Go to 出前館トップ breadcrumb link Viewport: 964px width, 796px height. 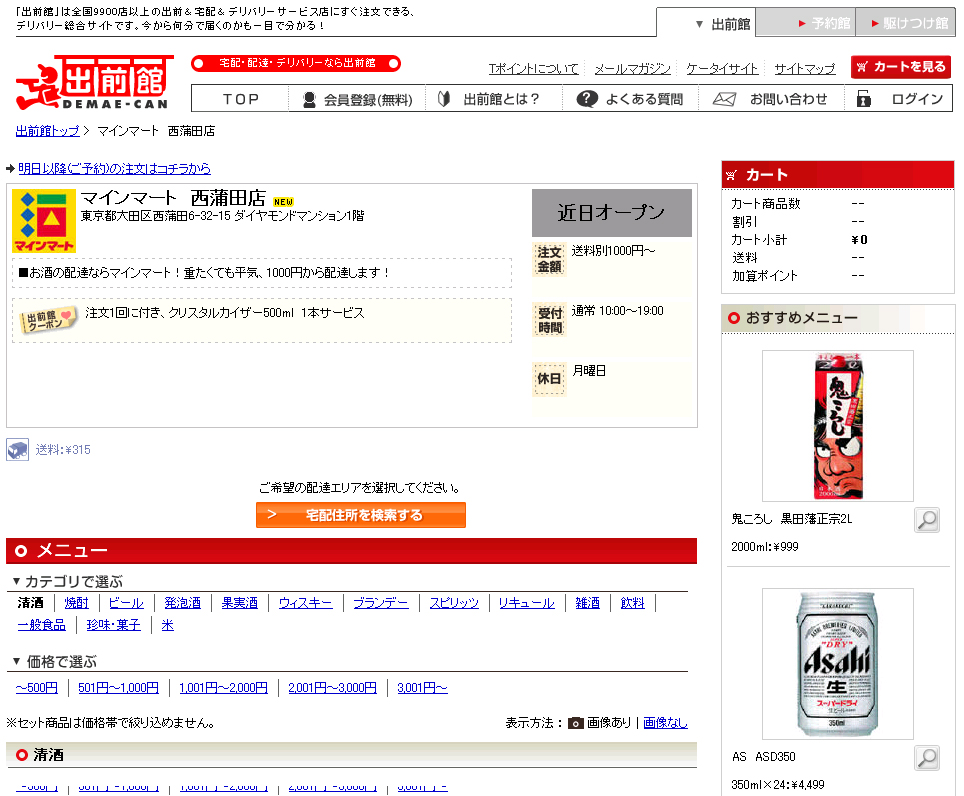47,131
